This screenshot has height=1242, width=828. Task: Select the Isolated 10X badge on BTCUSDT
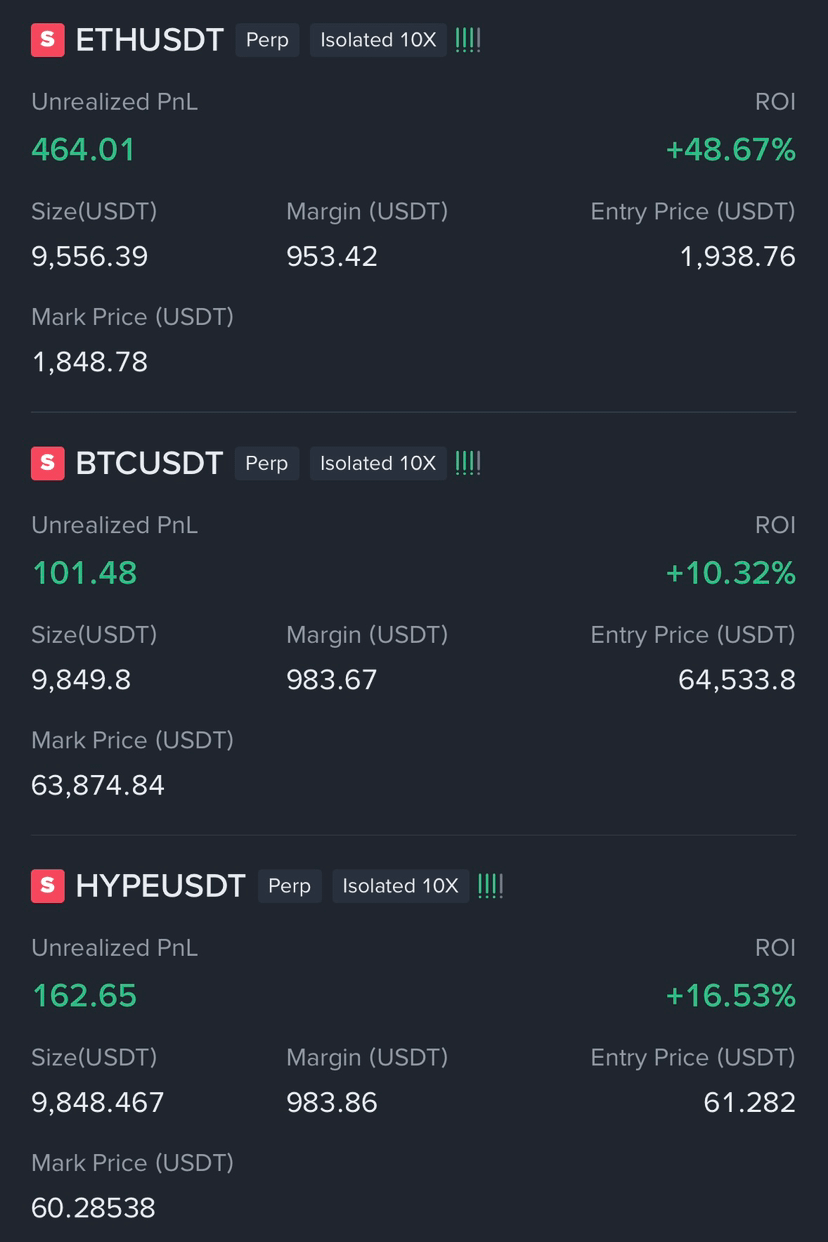click(x=378, y=463)
